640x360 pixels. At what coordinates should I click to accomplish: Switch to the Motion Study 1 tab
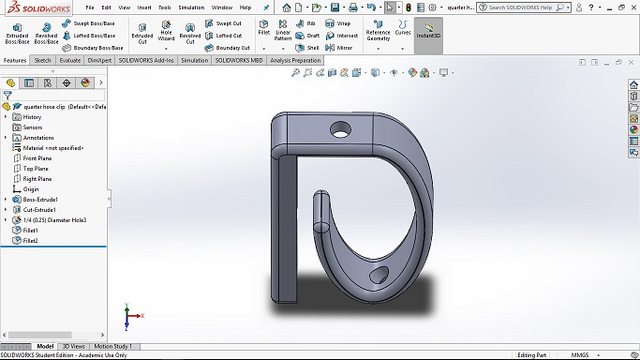point(113,347)
